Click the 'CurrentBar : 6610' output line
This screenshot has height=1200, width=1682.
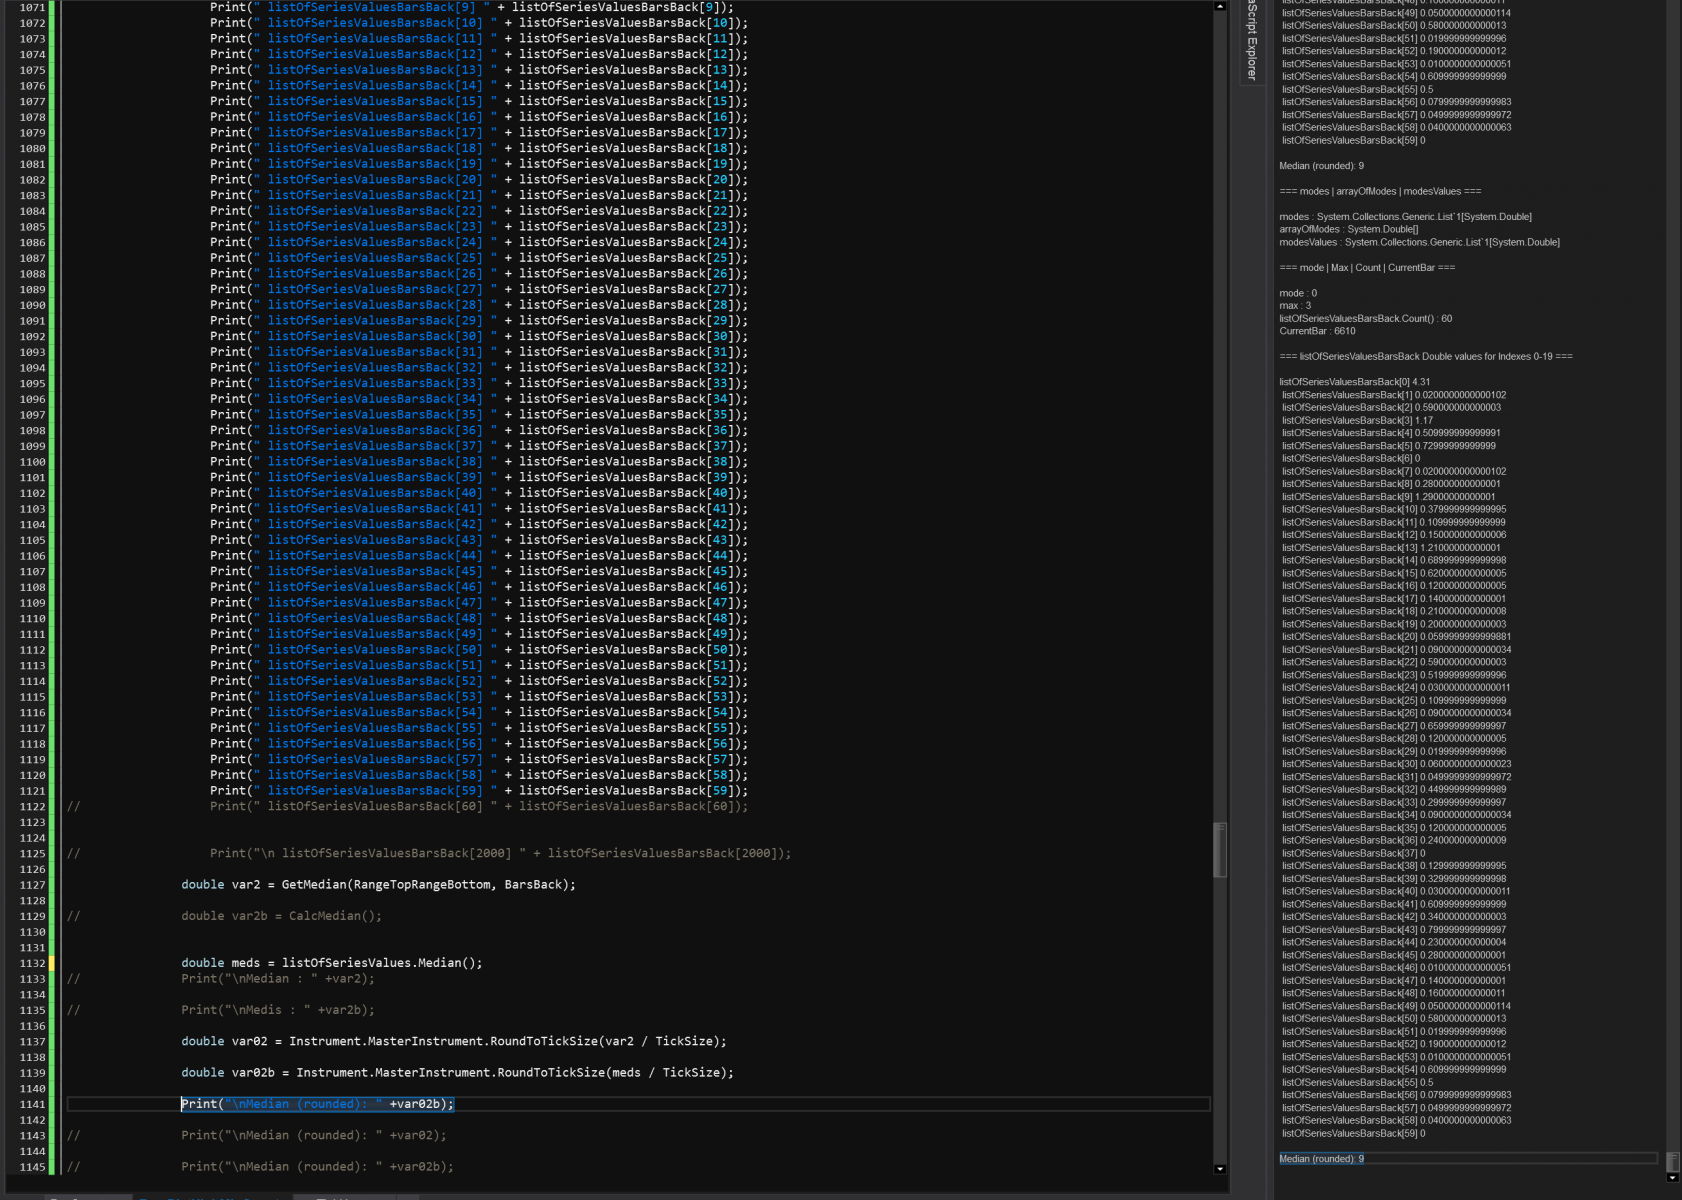(1317, 331)
